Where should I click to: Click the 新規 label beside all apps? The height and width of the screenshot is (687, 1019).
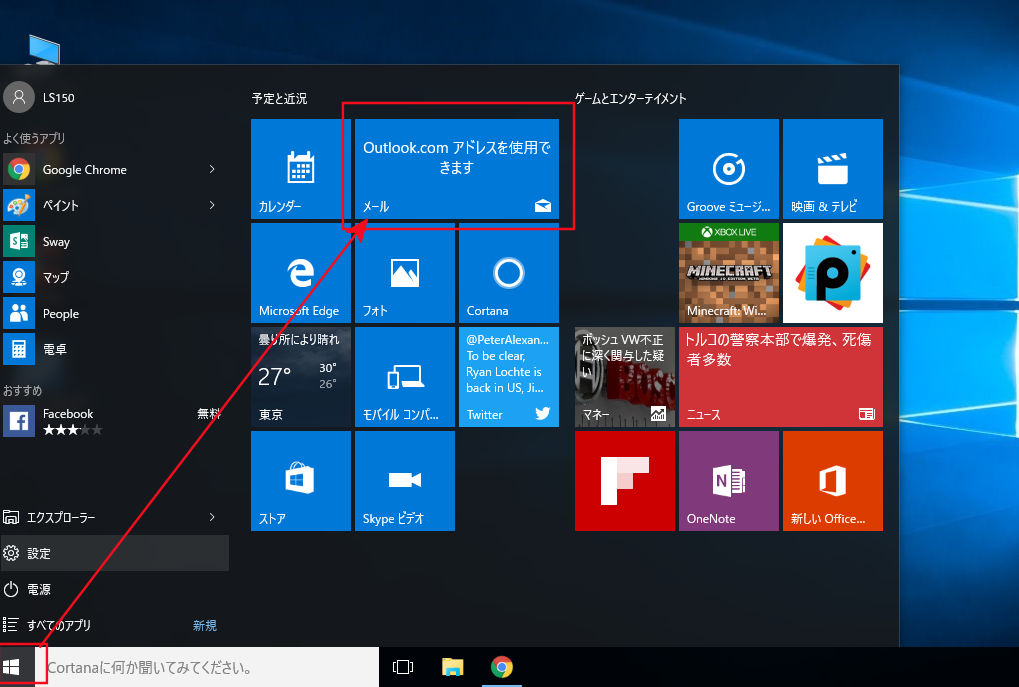[205, 625]
